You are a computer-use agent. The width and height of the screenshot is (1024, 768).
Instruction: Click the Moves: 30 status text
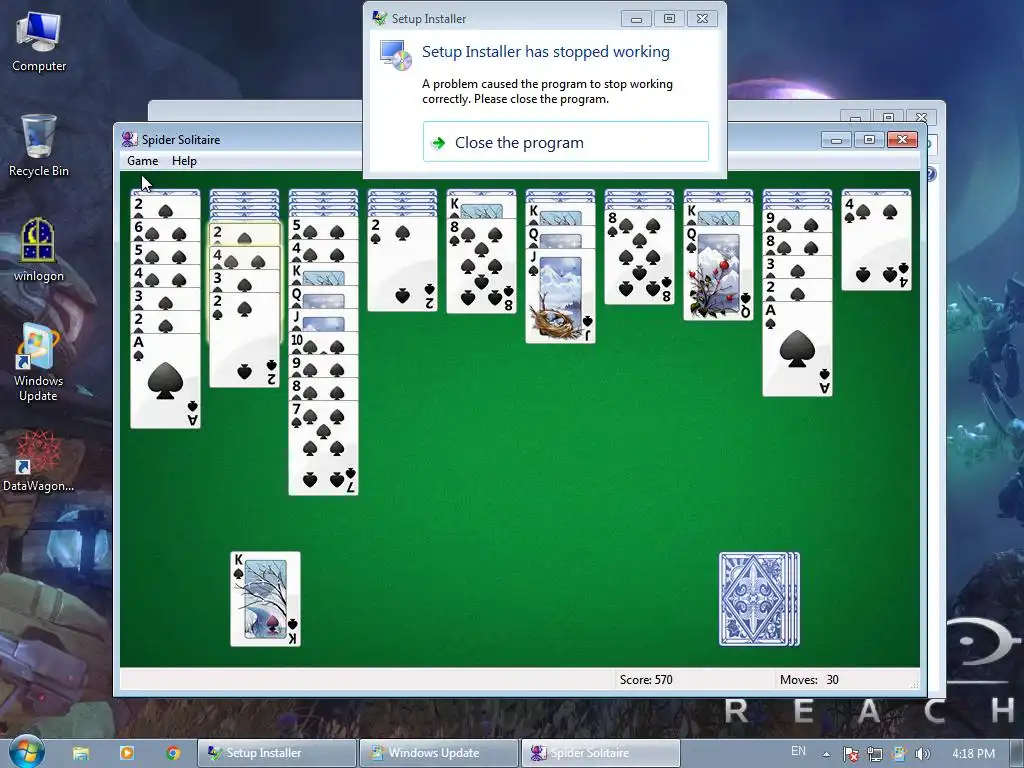809,680
